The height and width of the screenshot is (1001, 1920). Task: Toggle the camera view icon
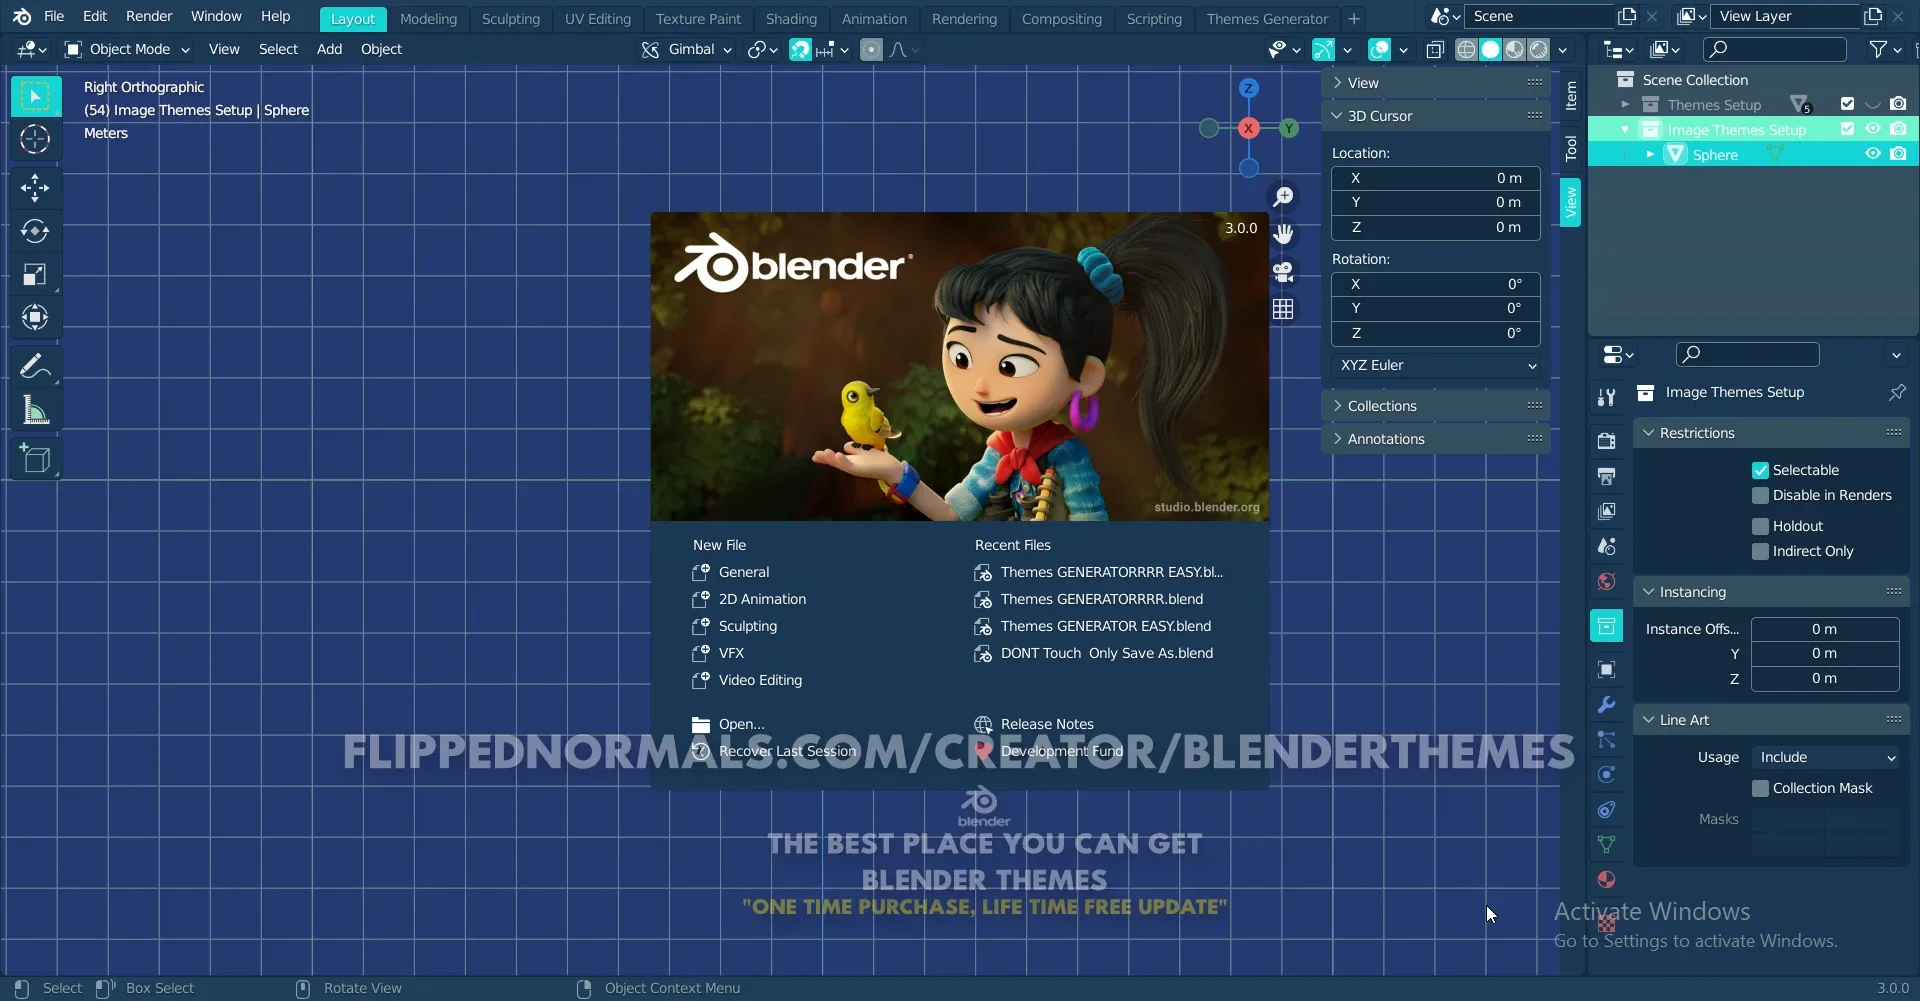tap(1283, 272)
